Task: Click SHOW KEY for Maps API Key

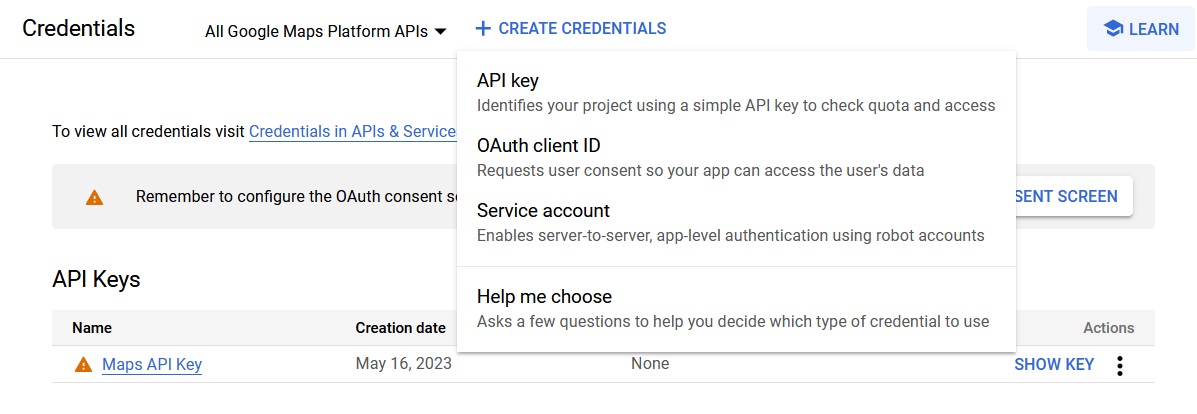Action: pos(1053,365)
